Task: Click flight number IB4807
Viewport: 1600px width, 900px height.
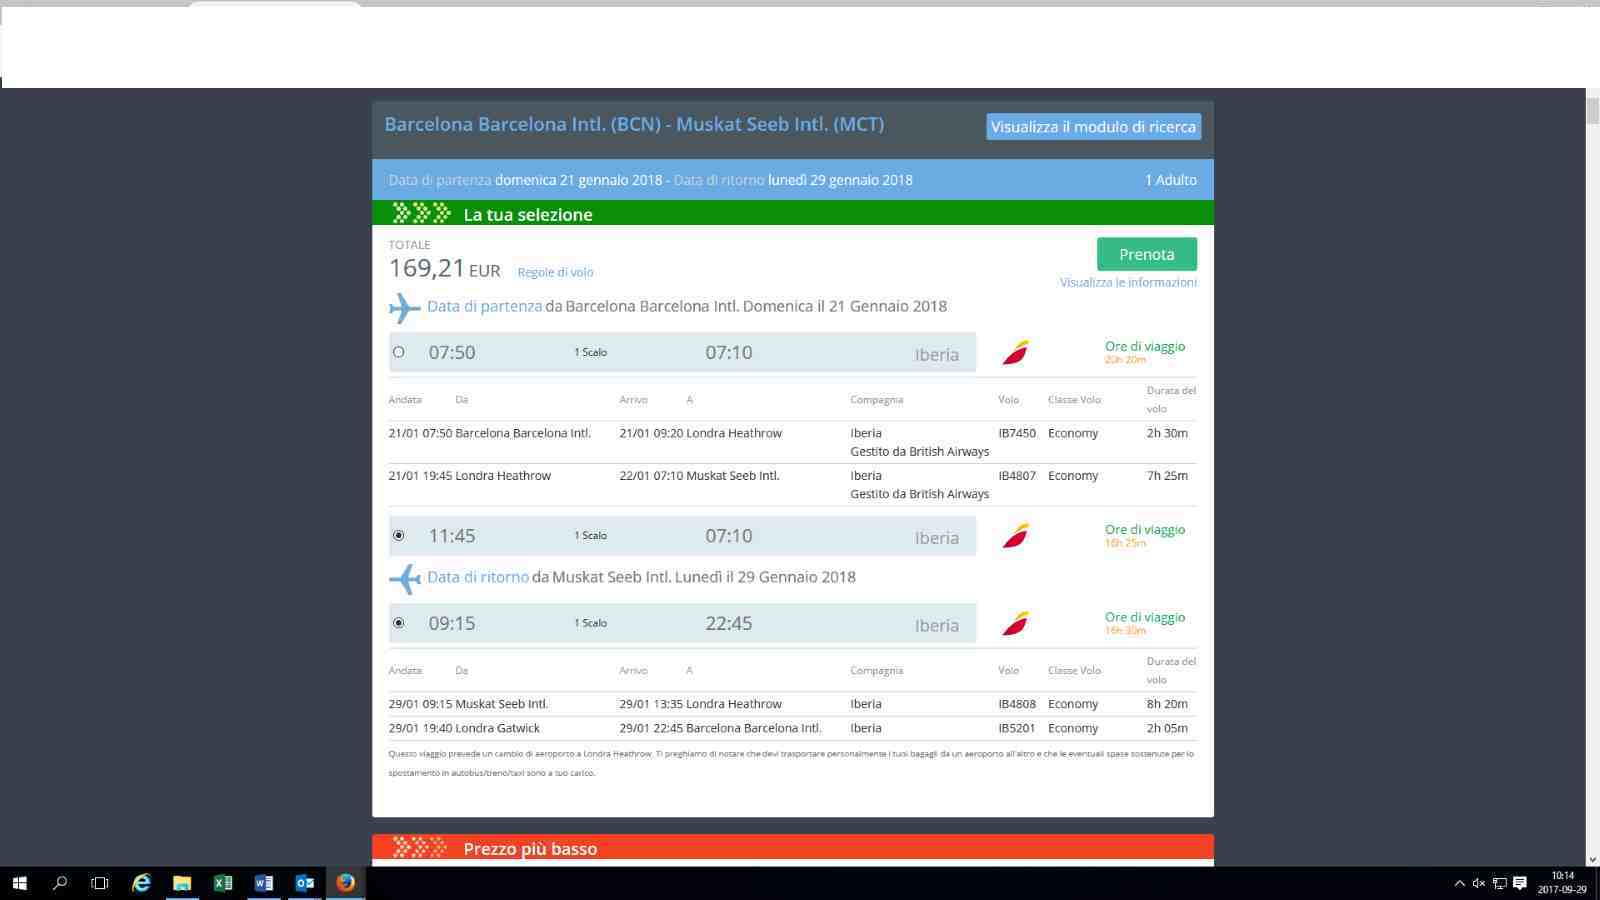Action: point(1017,476)
